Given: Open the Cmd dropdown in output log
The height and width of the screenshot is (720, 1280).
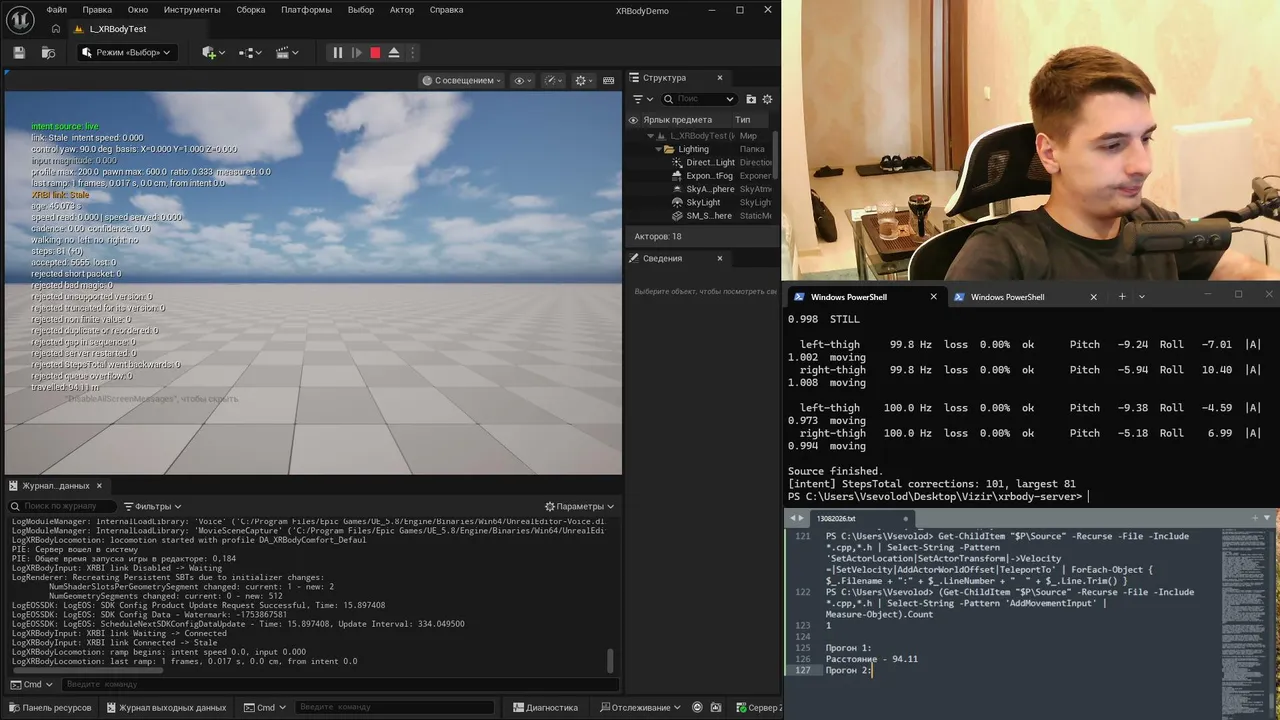Looking at the screenshot, I should click(x=33, y=684).
